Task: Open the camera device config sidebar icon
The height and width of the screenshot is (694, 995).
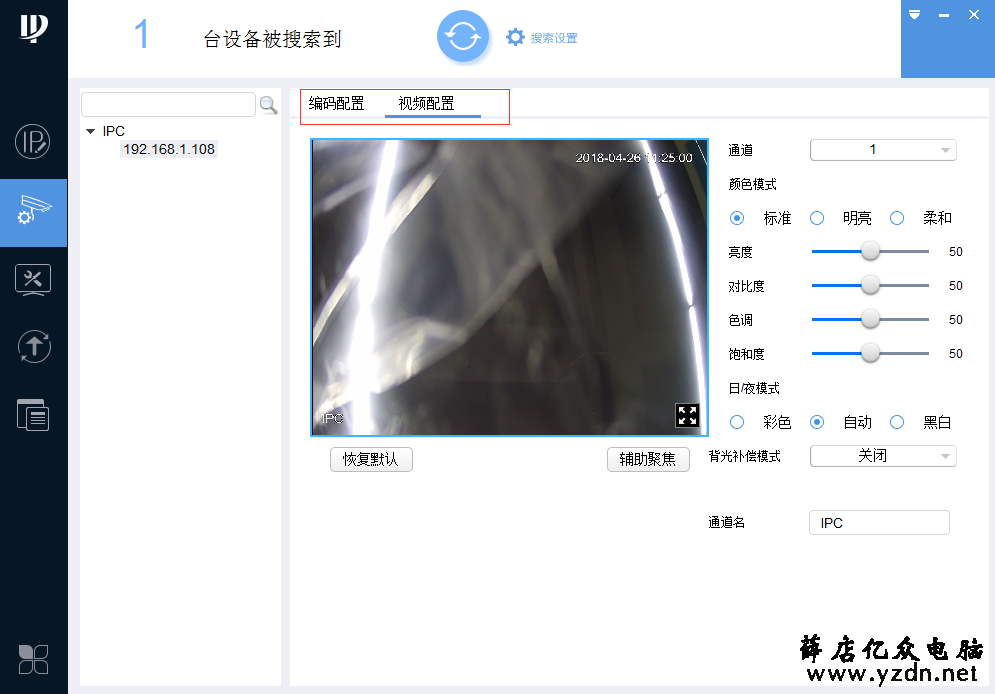Action: (34, 211)
